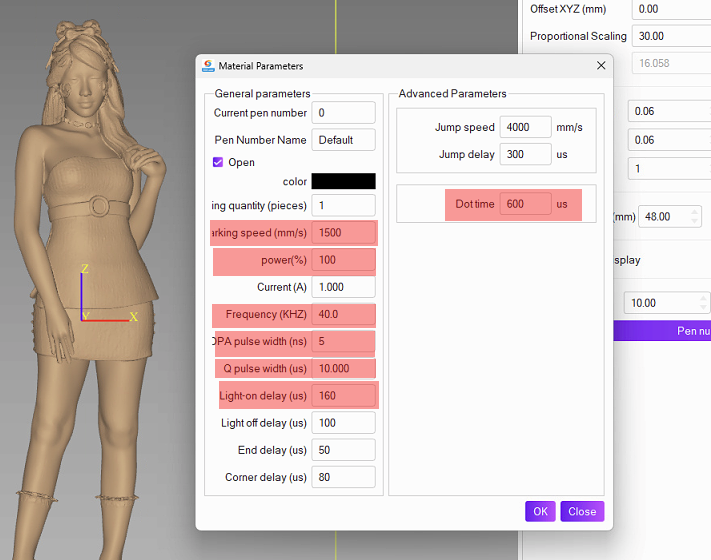Click the Jump delay value field

(526, 154)
